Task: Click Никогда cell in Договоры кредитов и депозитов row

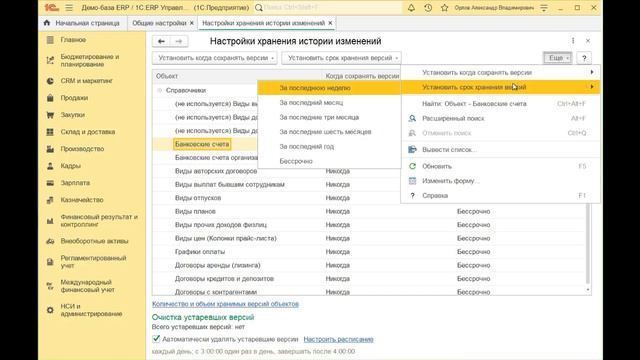Action: click(338, 279)
